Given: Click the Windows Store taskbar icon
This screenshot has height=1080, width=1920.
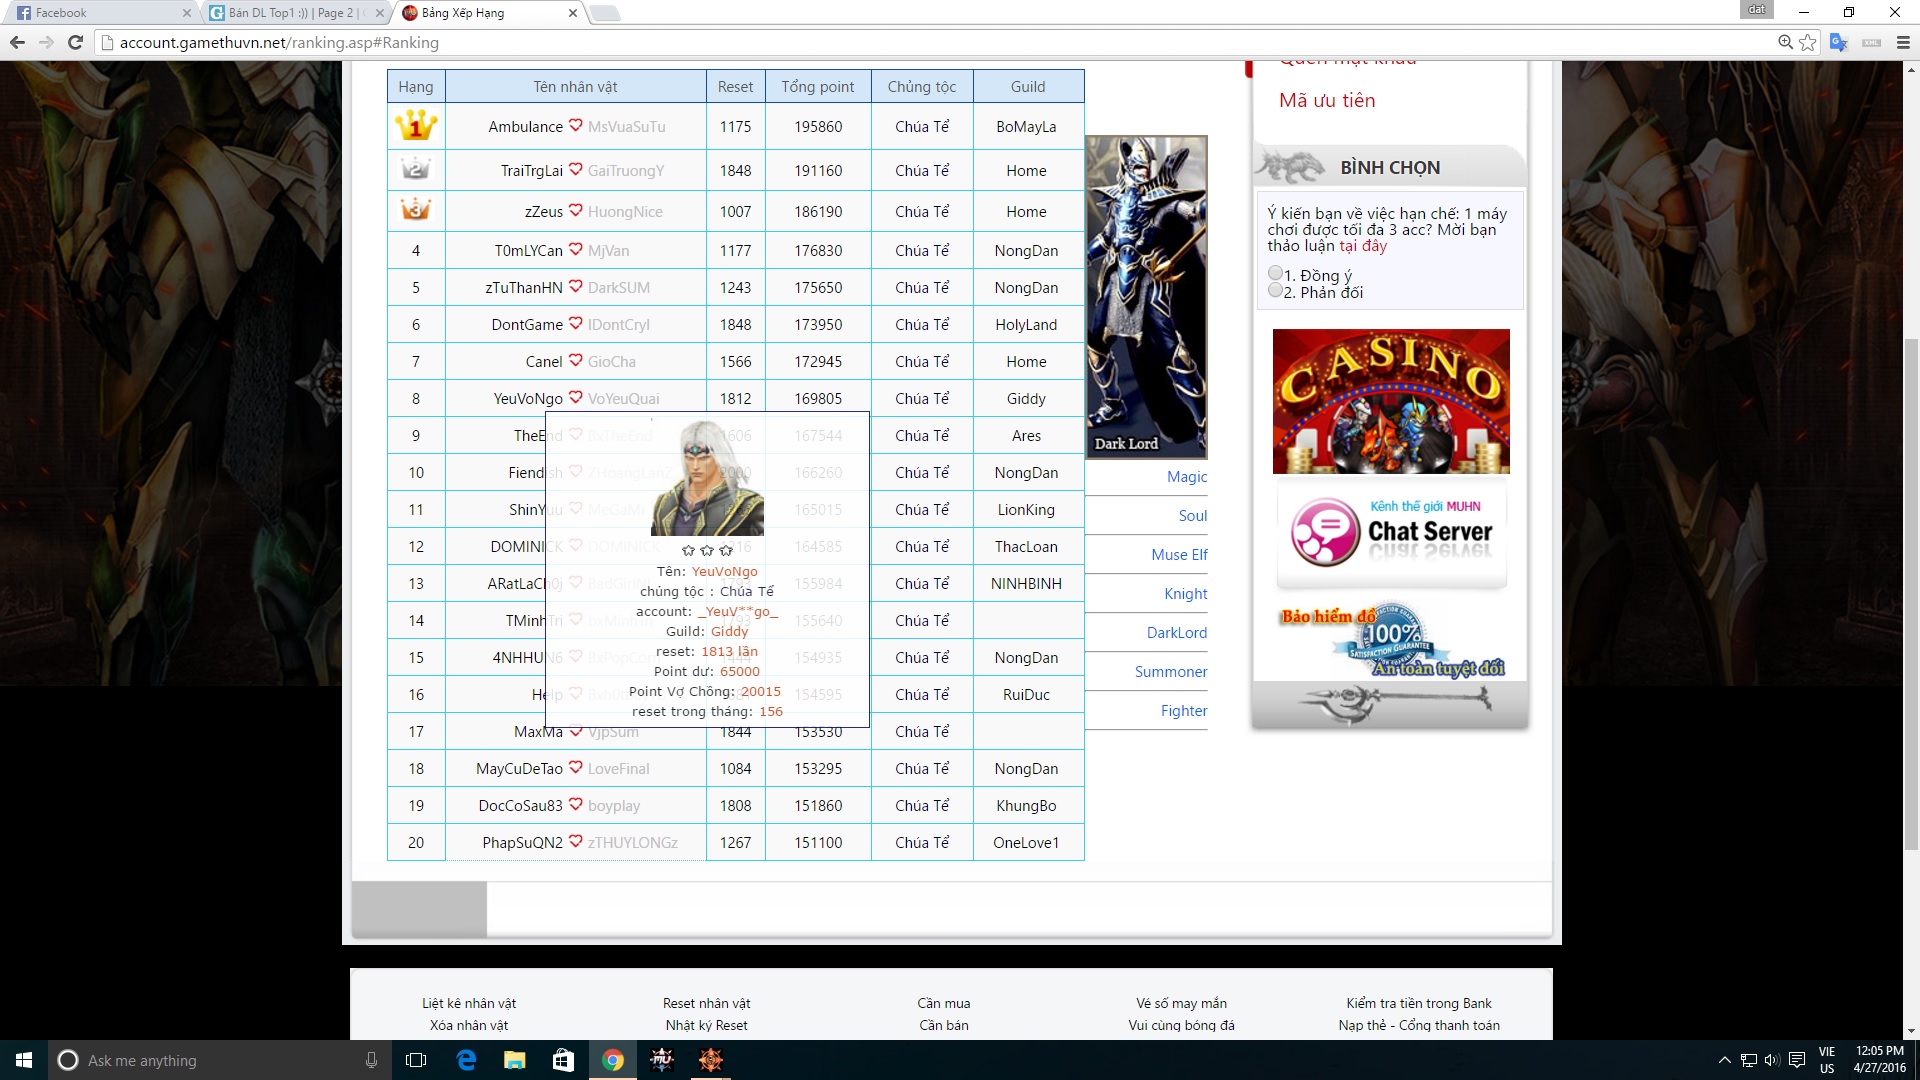Looking at the screenshot, I should click(563, 1060).
